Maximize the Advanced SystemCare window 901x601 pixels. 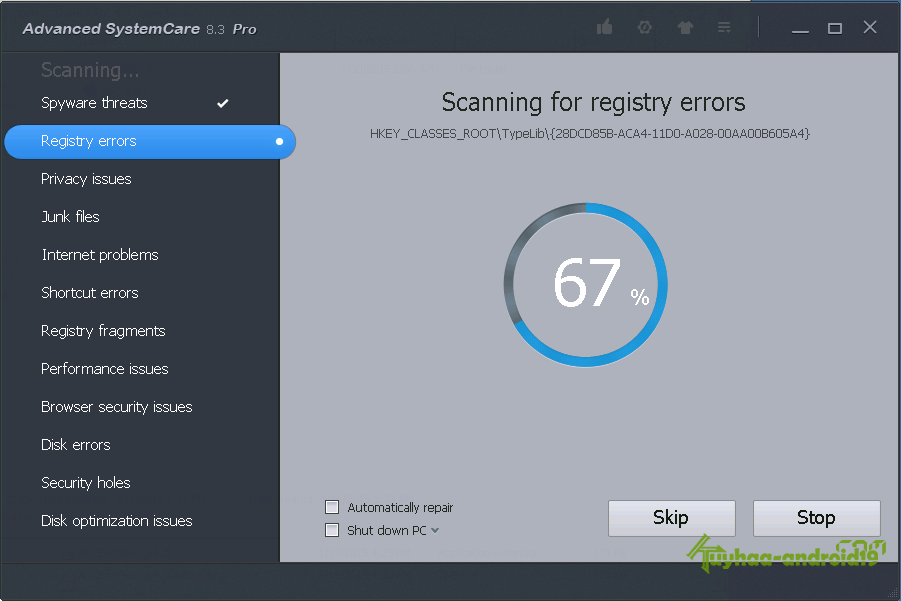coord(835,28)
